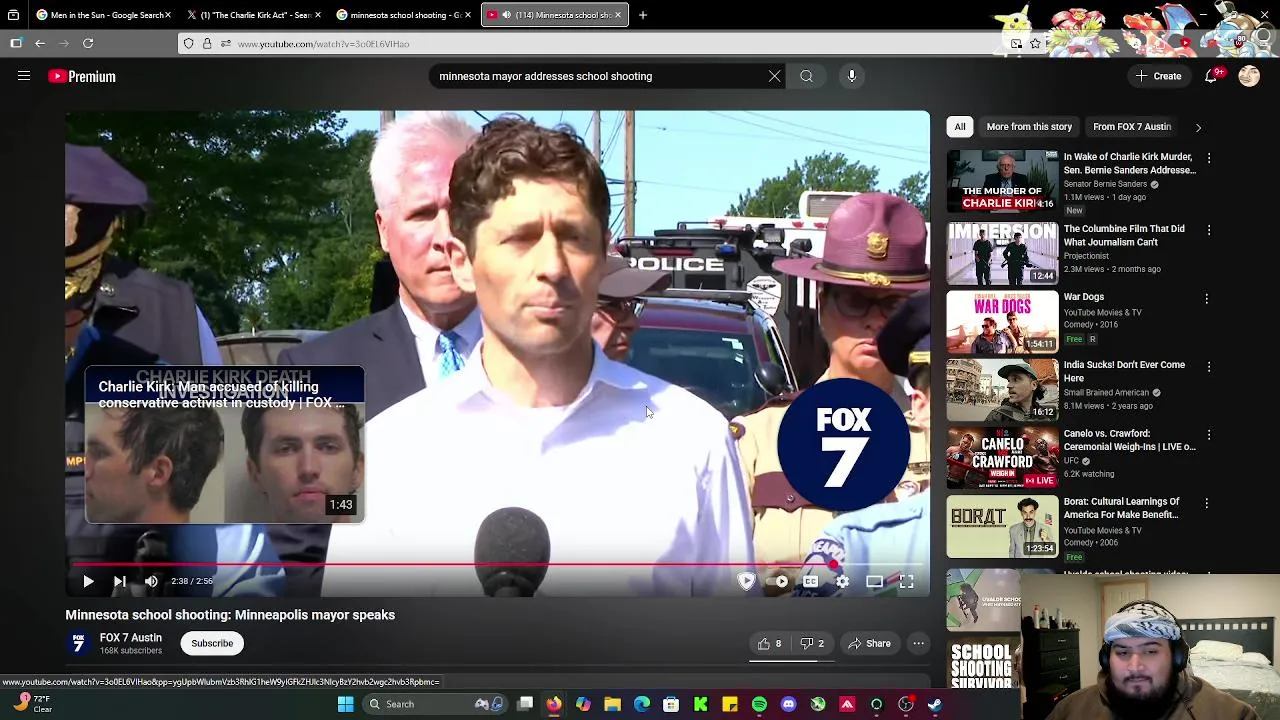
Task: Go to the YouTube Premium home logo
Action: coord(82,76)
